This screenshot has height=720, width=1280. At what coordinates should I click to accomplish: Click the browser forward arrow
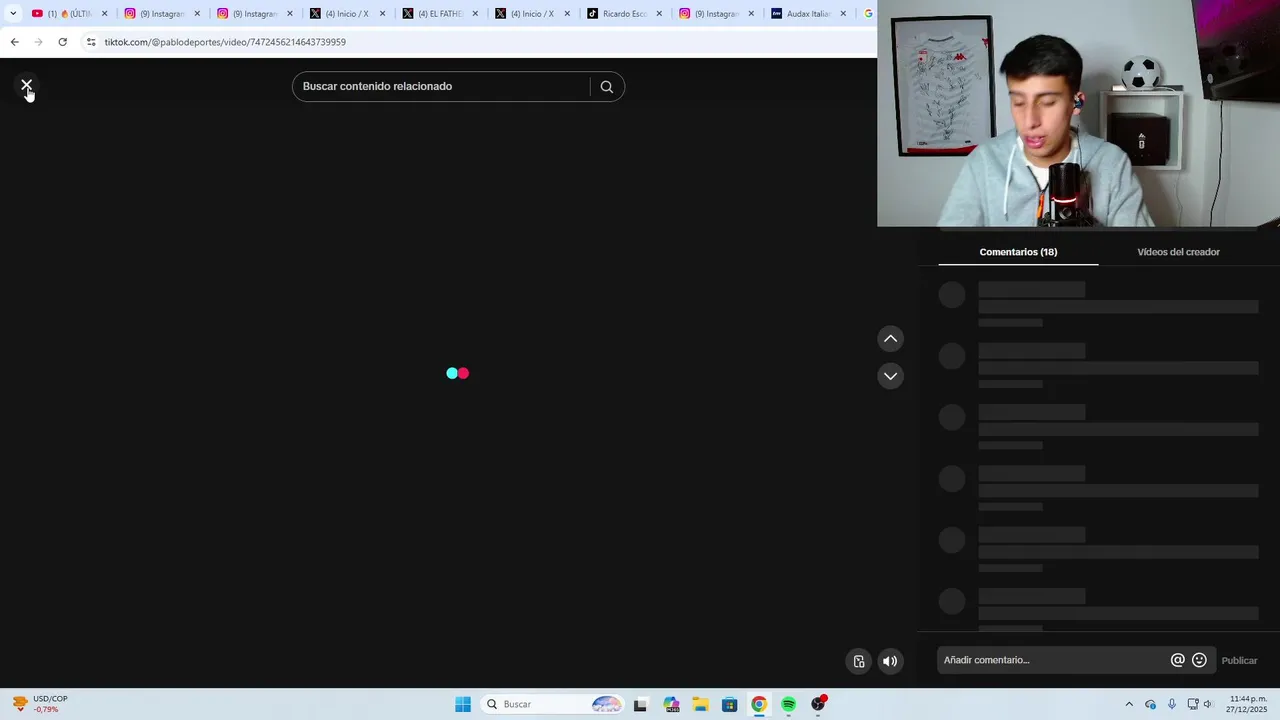point(38,42)
